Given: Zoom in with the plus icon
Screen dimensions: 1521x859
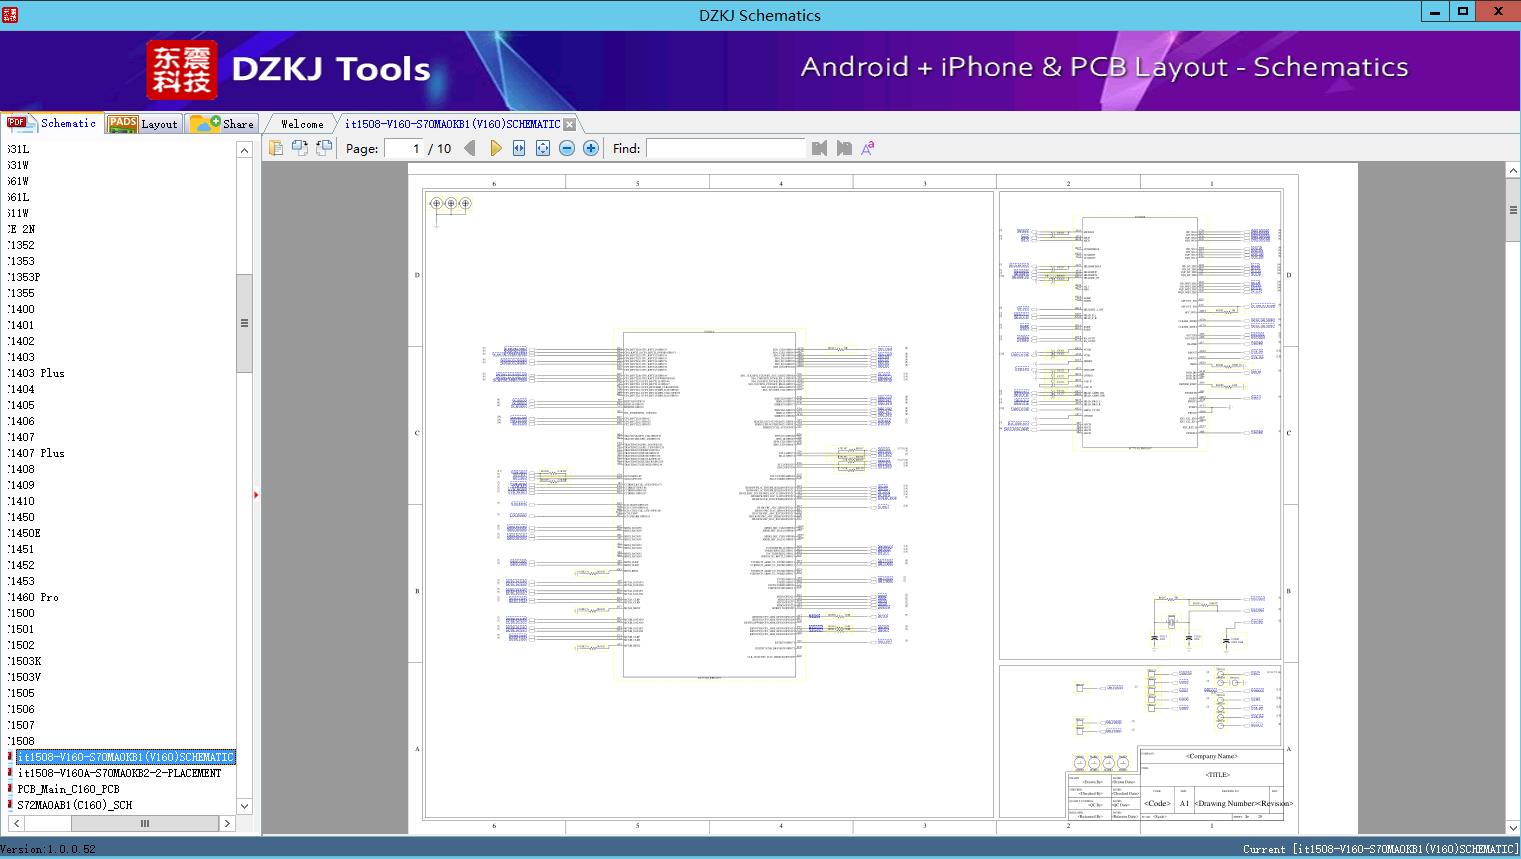Looking at the screenshot, I should click(591, 148).
